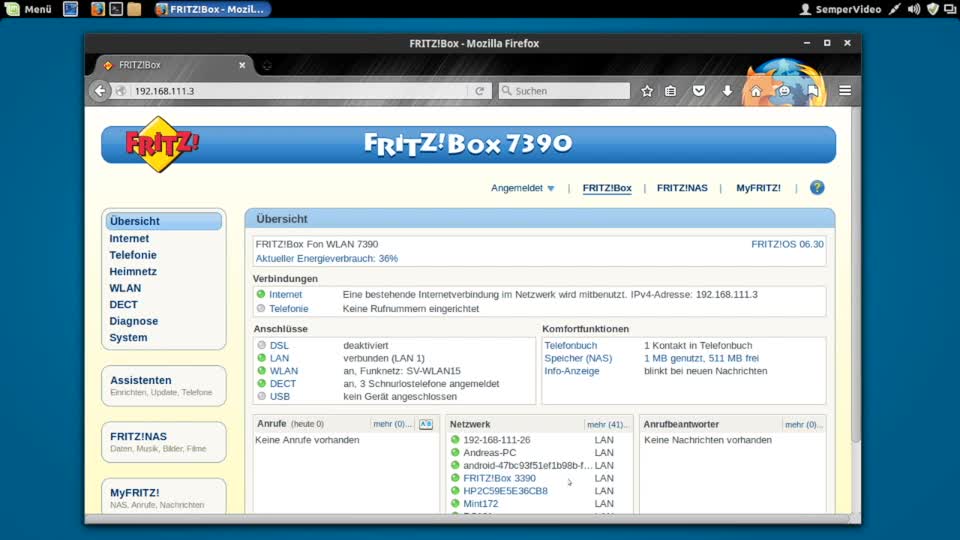
Task: Open the MyFRITZ! sidebar box
Action: click(x=163, y=497)
